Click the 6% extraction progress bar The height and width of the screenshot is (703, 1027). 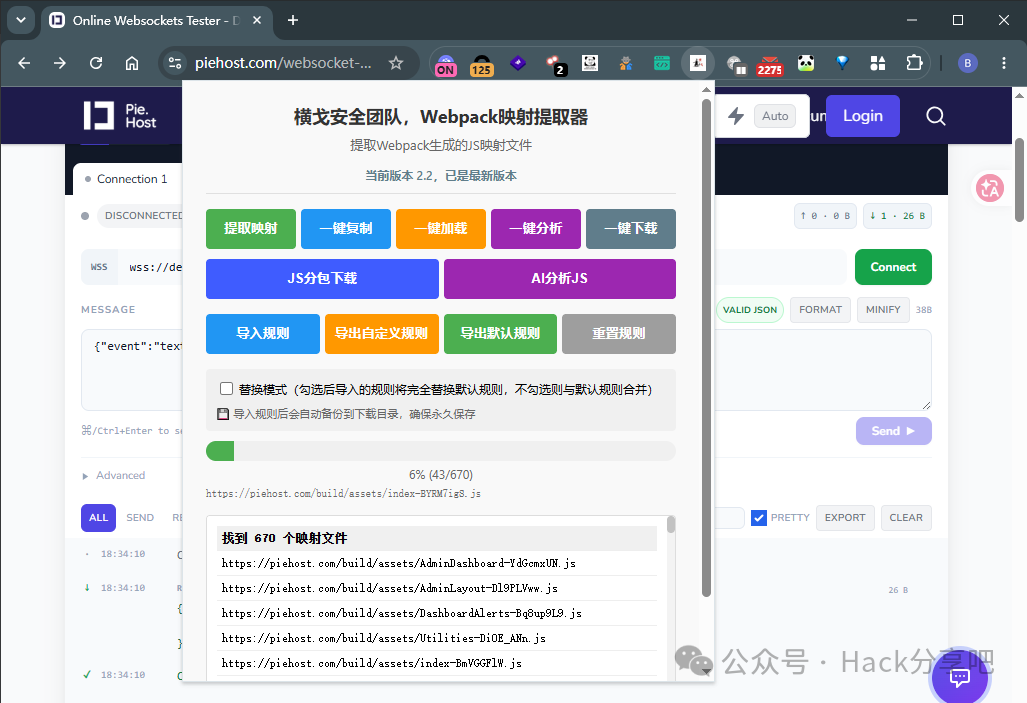click(x=441, y=451)
